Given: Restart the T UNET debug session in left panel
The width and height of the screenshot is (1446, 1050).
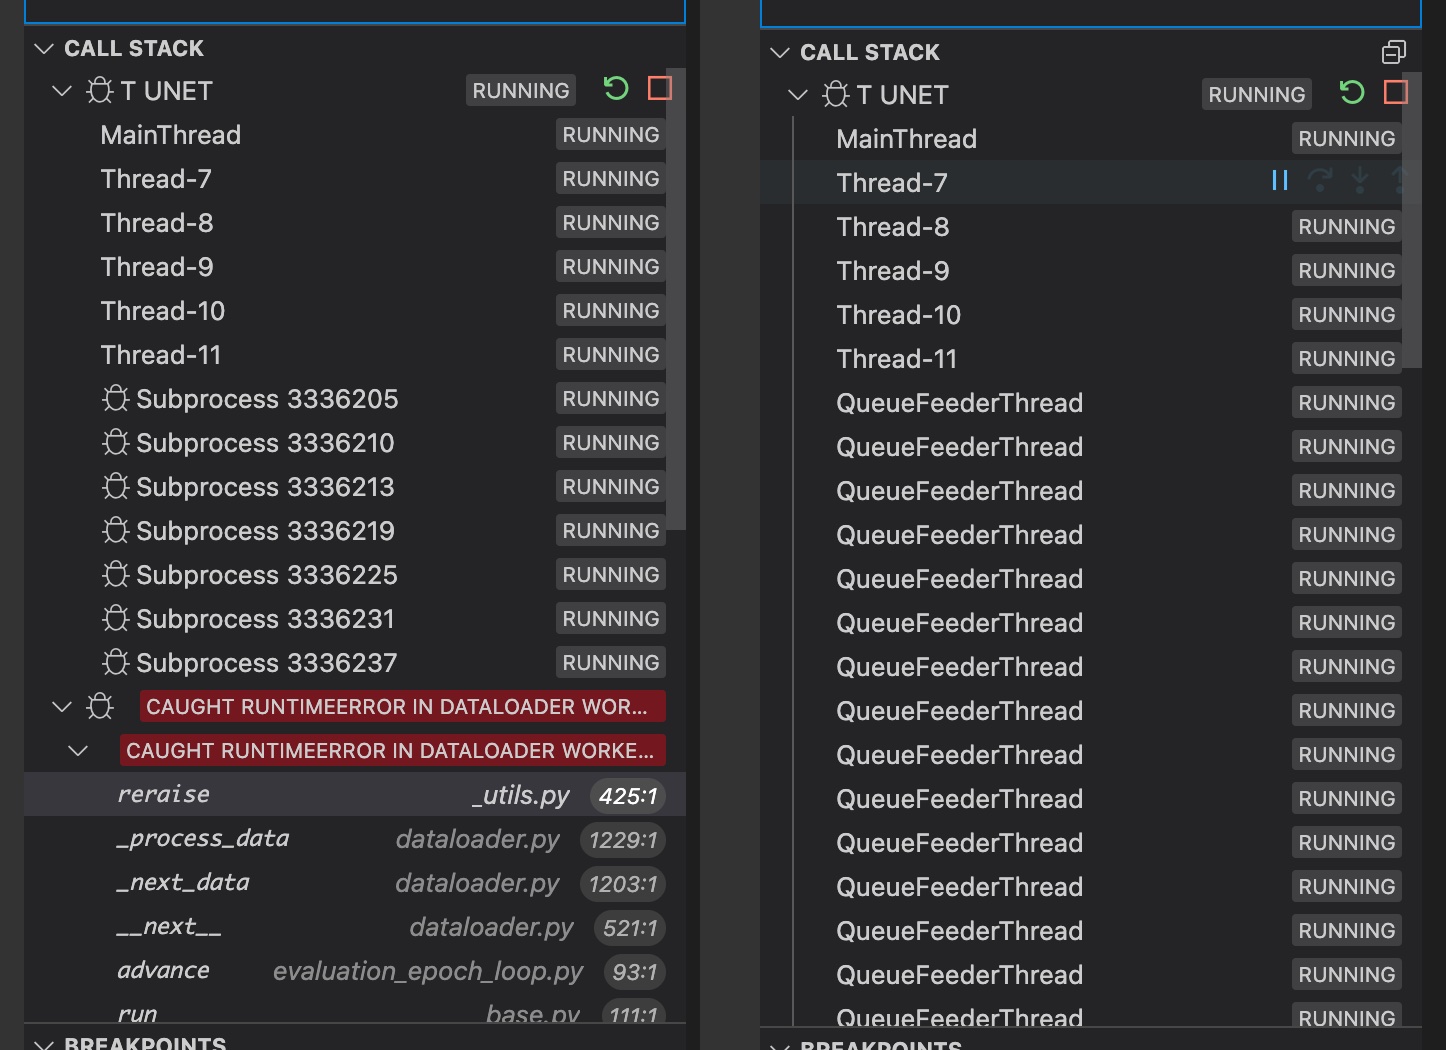Looking at the screenshot, I should pyautogui.click(x=617, y=88).
